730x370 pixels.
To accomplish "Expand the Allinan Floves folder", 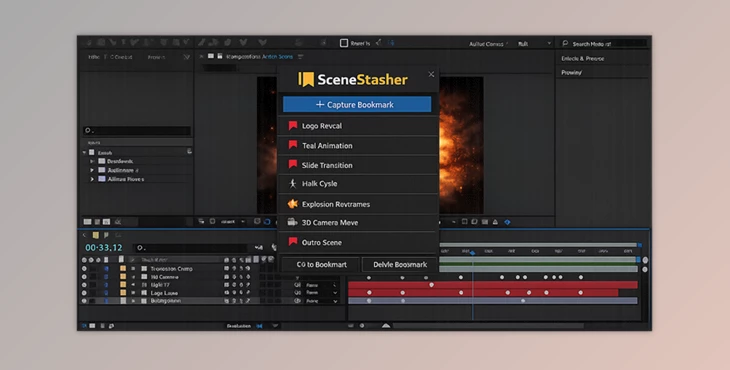I will coord(92,179).
